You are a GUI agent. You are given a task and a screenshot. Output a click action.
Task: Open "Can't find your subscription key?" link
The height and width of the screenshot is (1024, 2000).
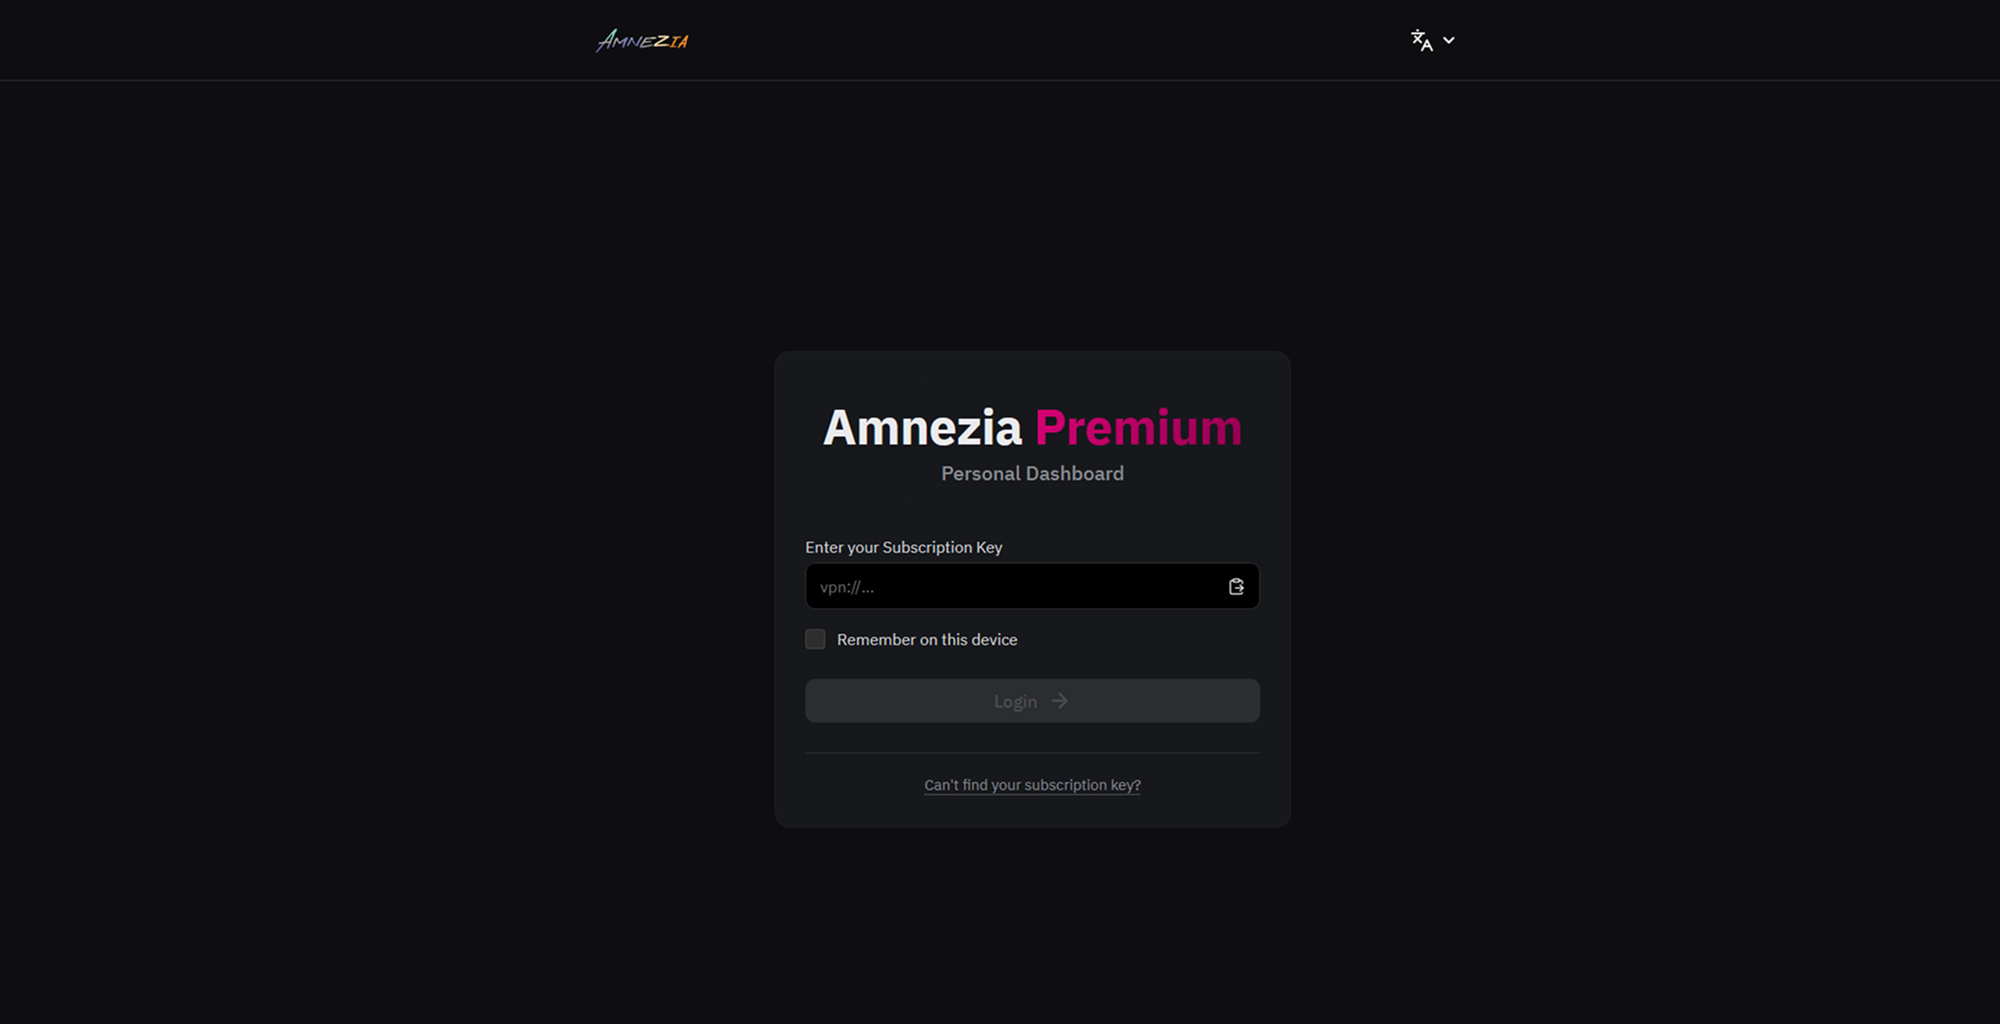pos(1032,785)
